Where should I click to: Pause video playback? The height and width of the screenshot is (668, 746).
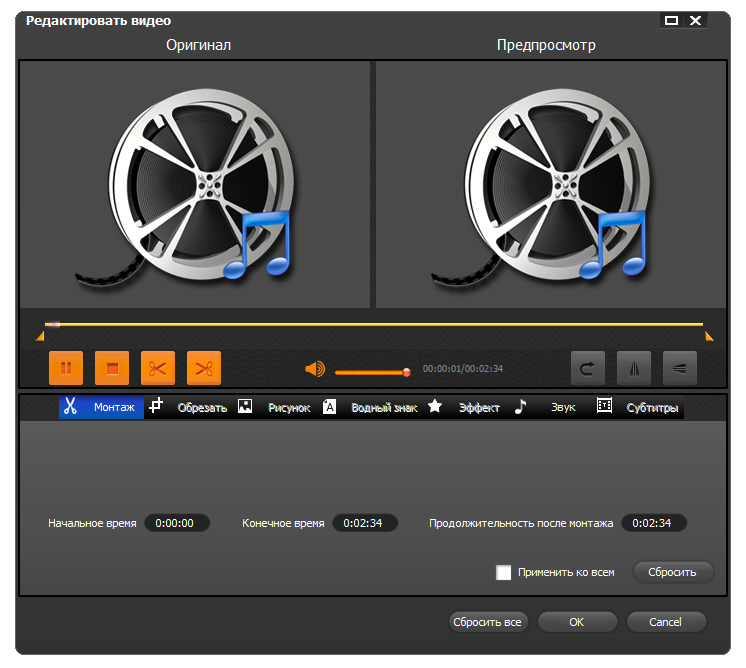(x=66, y=368)
